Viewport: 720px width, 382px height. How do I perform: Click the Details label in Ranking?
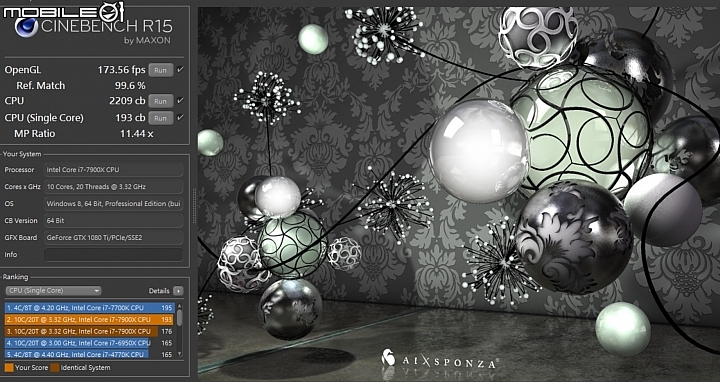pyautogui.click(x=159, y=291)
